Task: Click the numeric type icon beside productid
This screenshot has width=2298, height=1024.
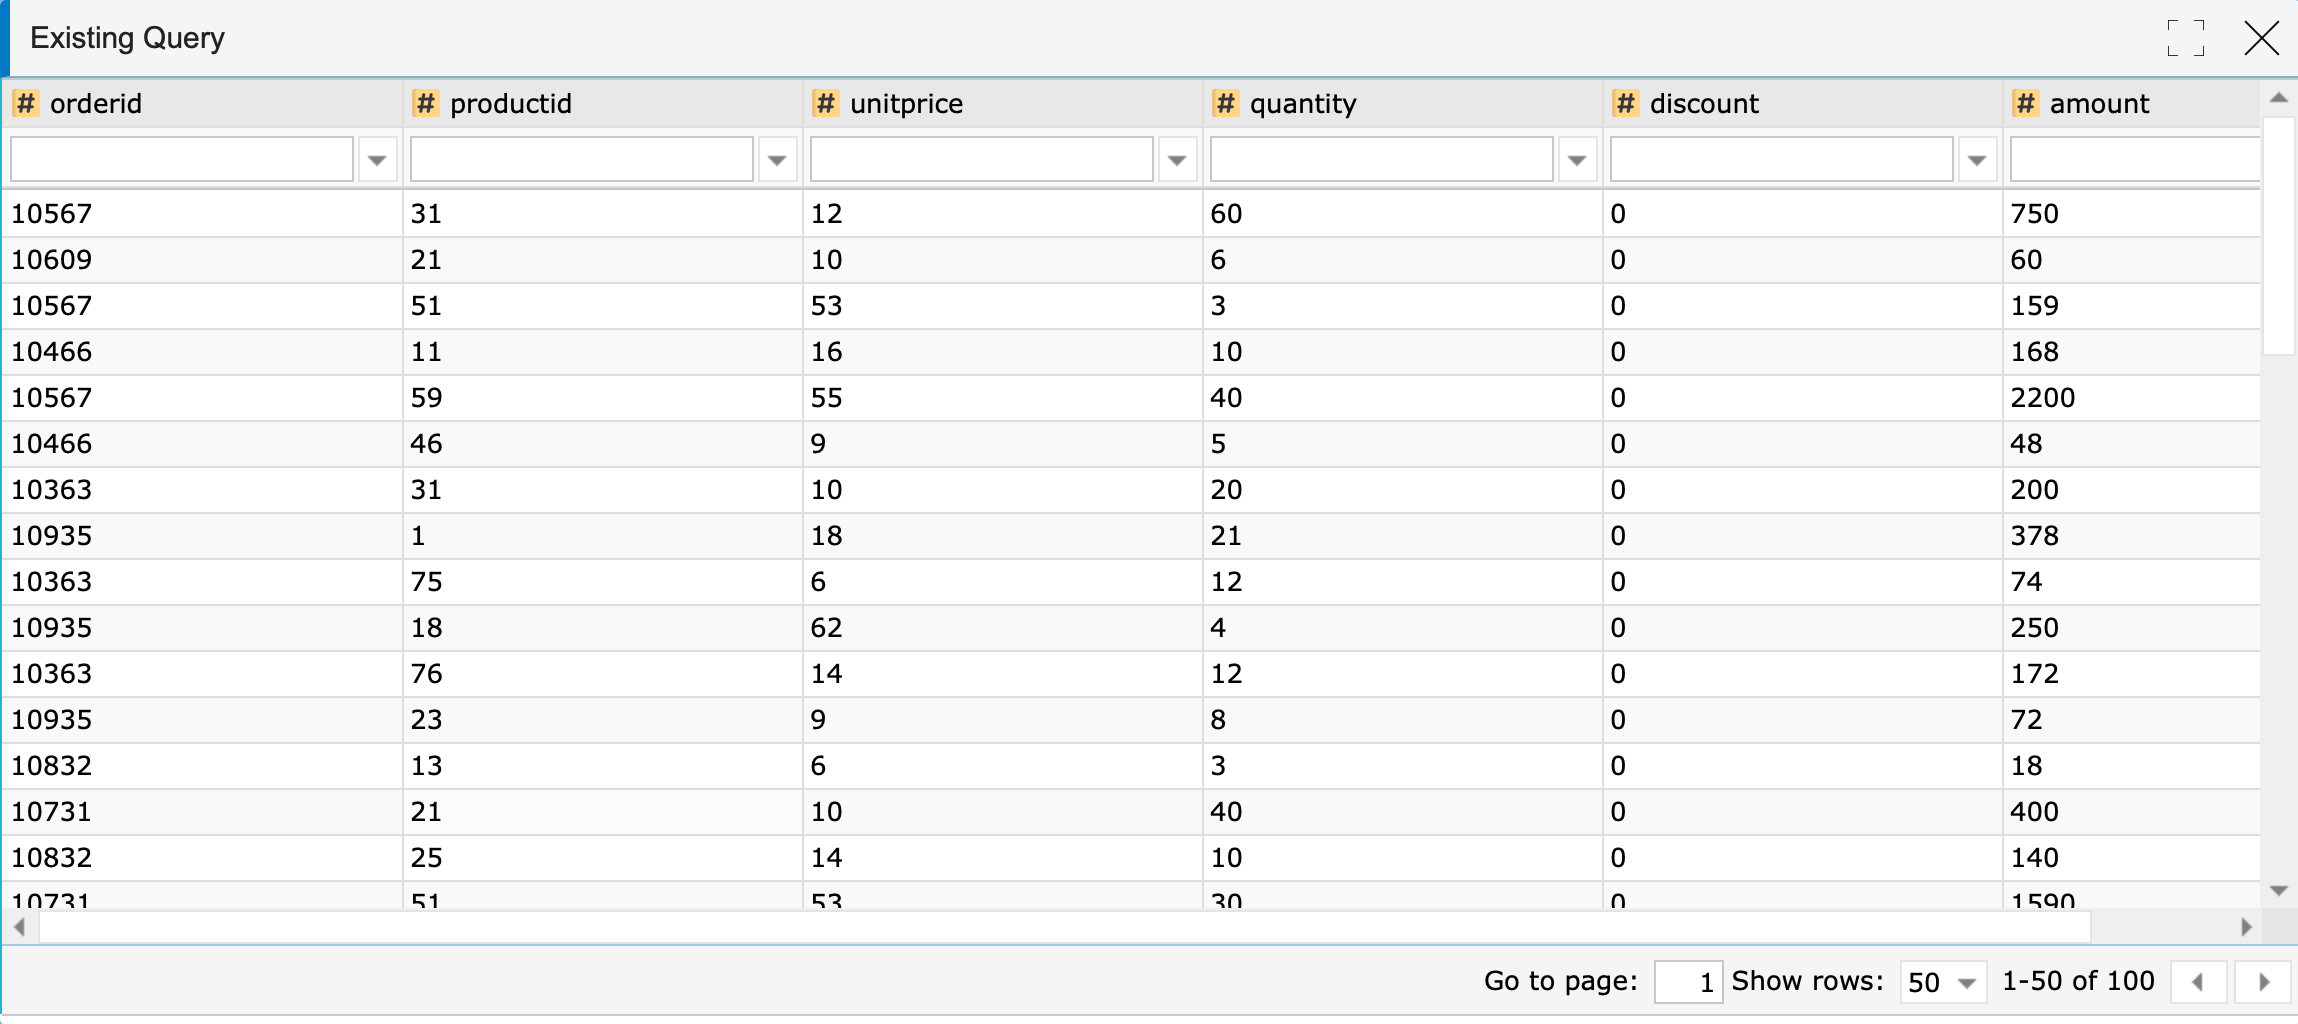Action: pyautogui.click(x=426, y=103)
